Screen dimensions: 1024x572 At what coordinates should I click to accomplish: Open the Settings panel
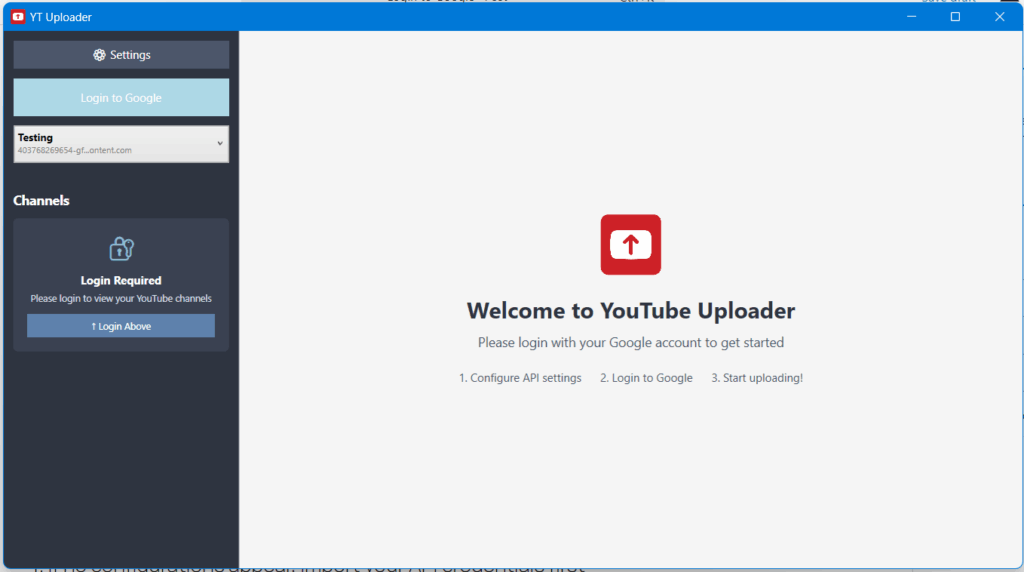121,55
